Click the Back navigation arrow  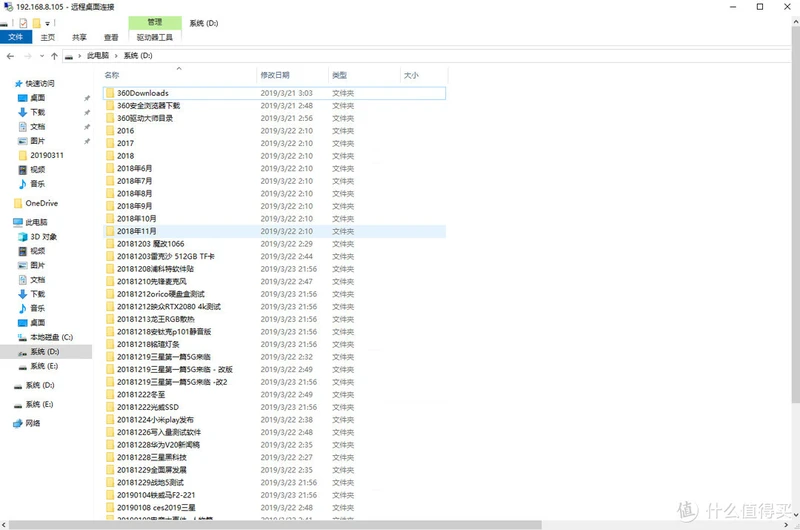pos(10,55)
